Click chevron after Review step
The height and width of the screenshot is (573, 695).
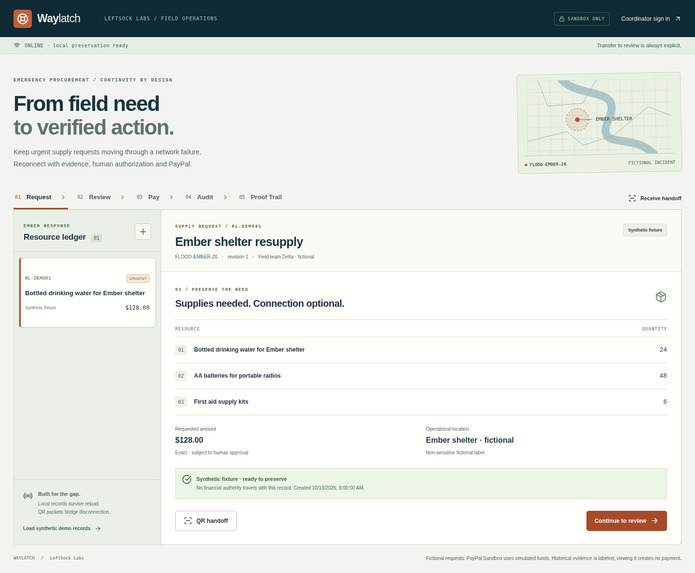[122, 197]
